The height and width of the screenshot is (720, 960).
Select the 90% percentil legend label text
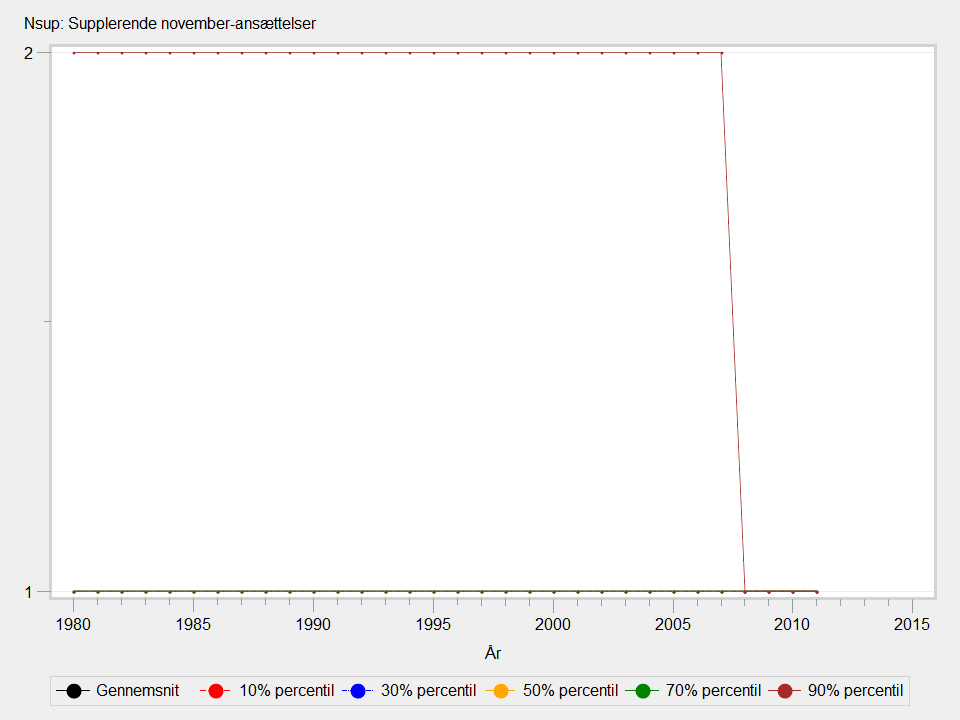856,690
